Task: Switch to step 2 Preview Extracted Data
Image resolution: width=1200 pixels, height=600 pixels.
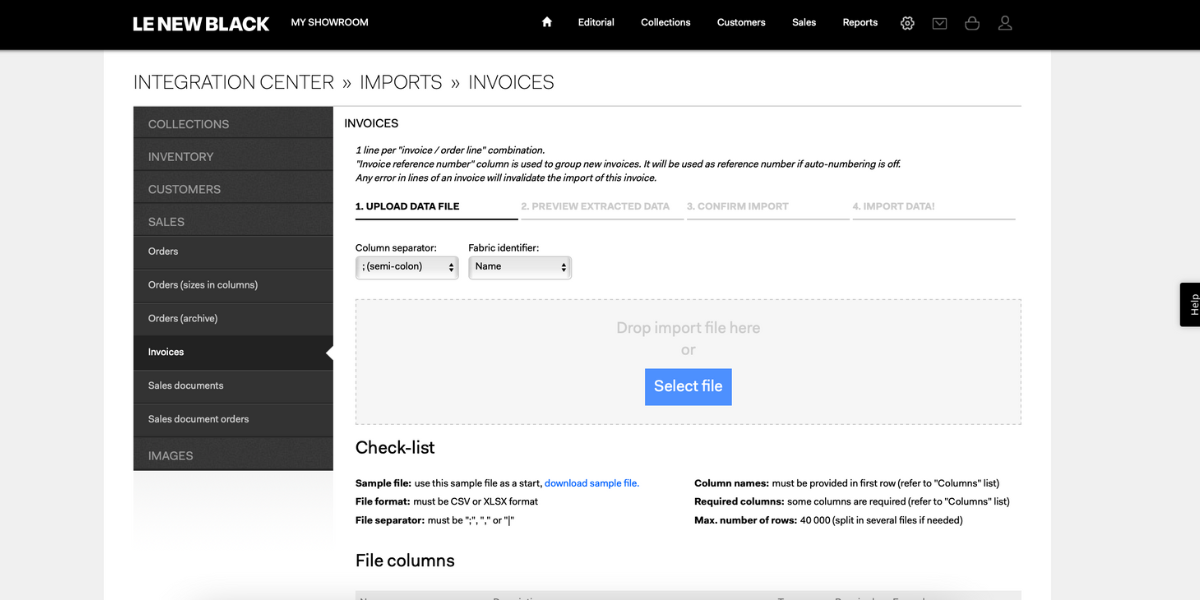Action: pyautogui.click(x=602, y=207)
